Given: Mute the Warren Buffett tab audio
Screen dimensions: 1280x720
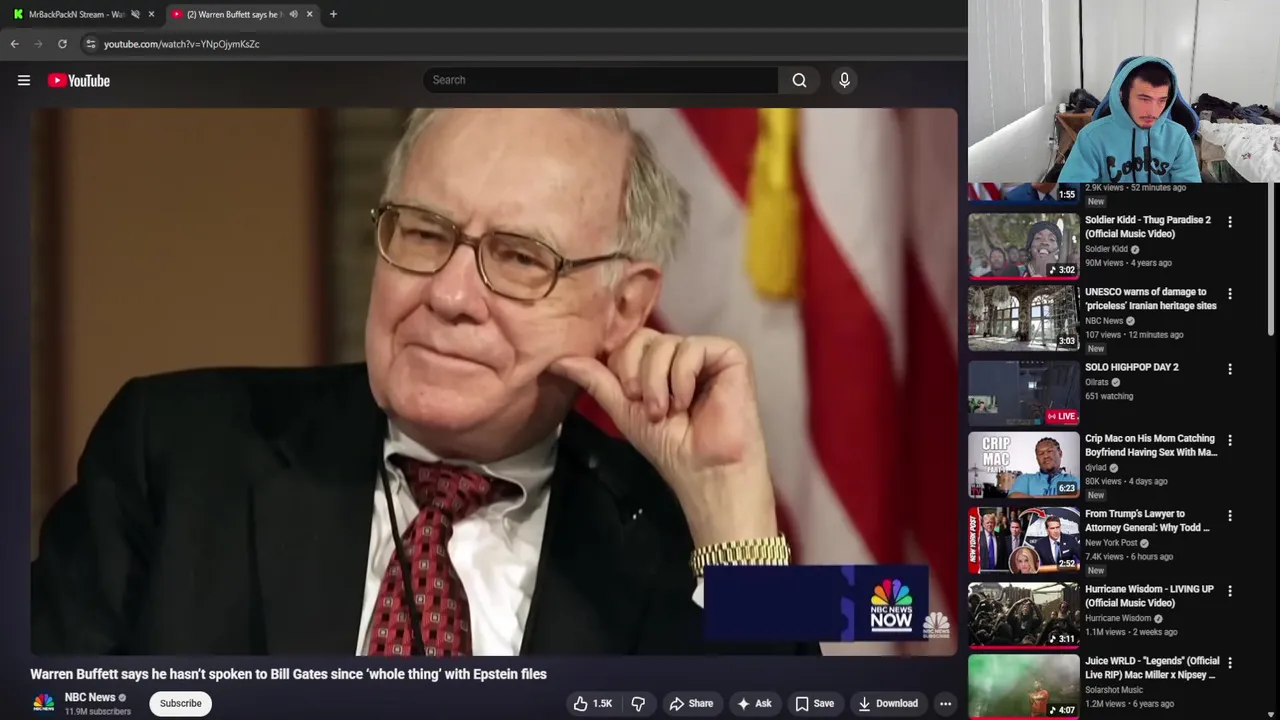Looking at the screenshot, I should (x=293, y=14).
